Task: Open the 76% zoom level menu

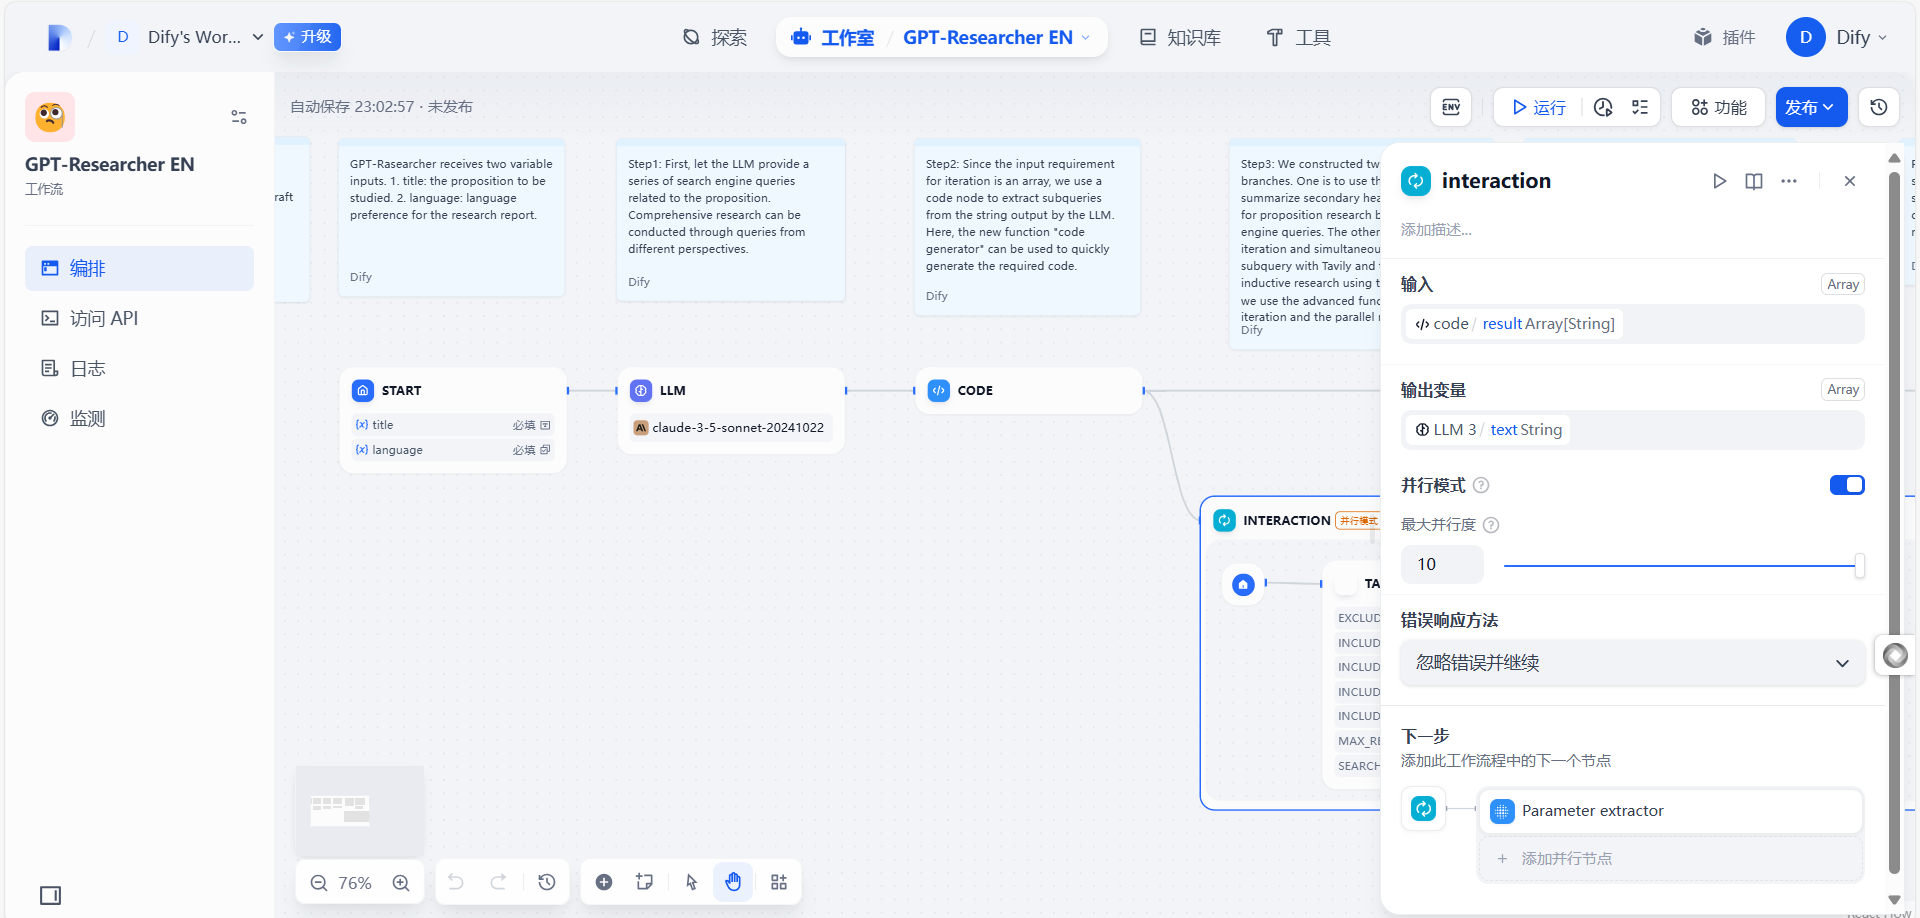Action: pos(355,883)
